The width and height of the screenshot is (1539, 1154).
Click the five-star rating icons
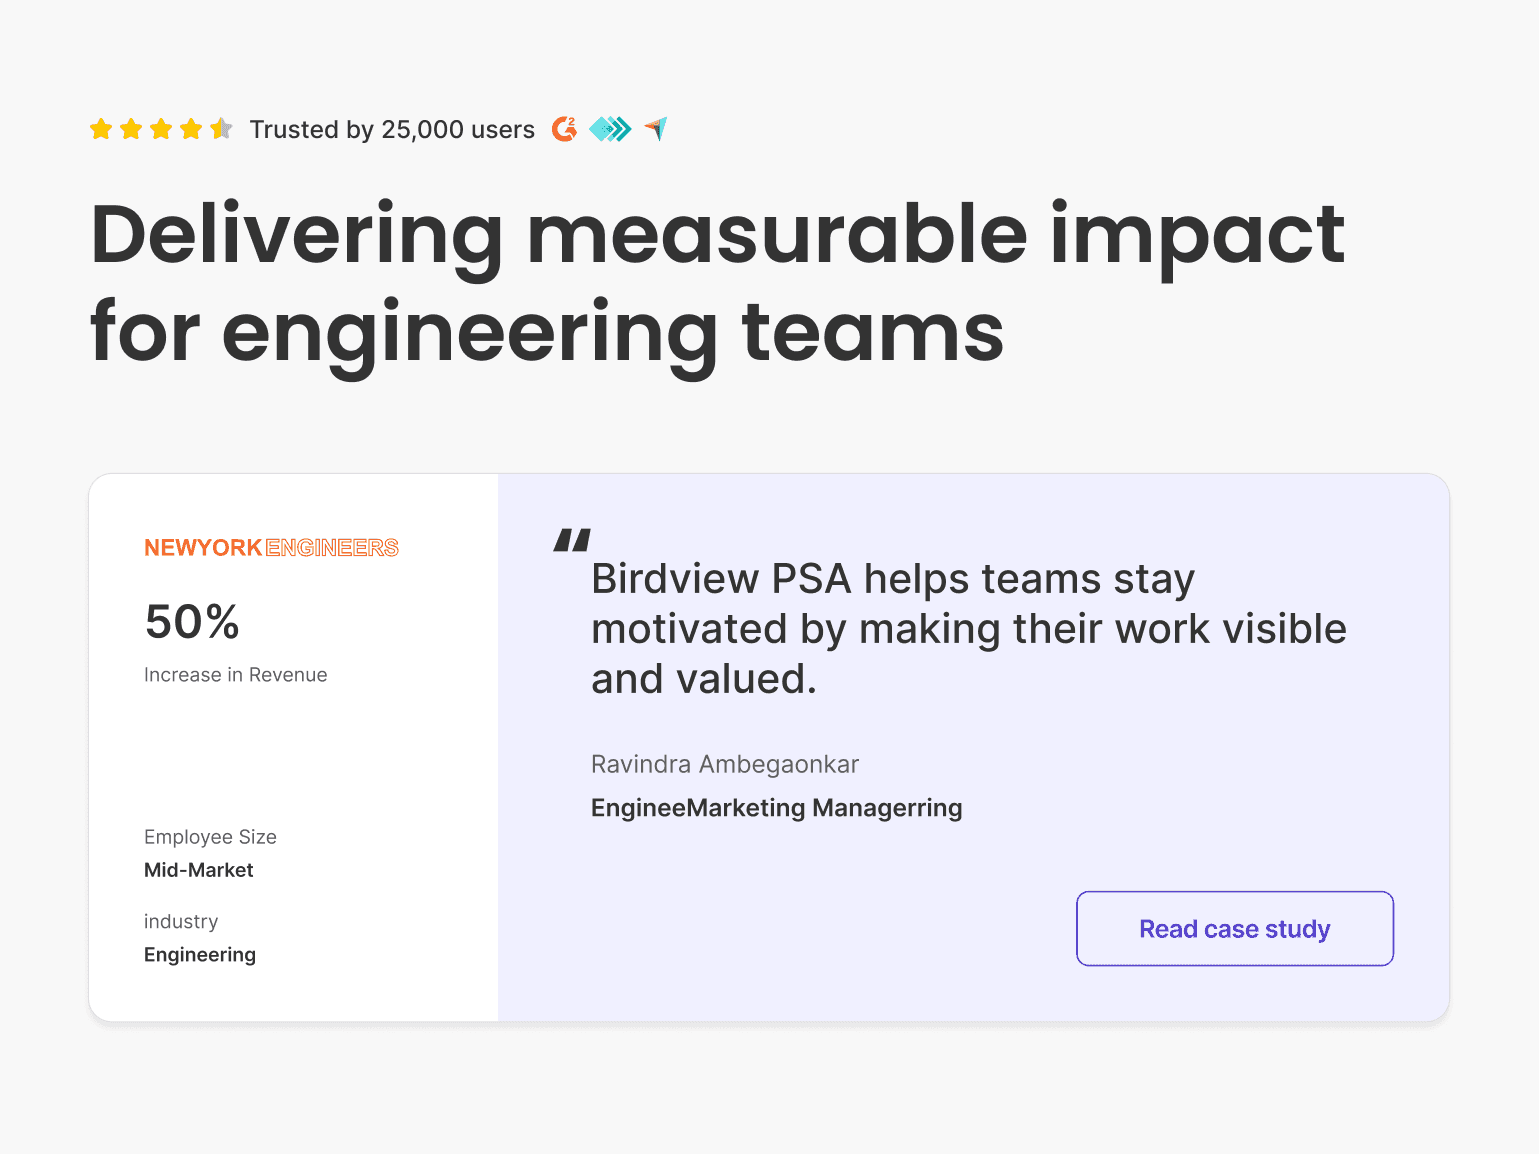coord(161,129)
